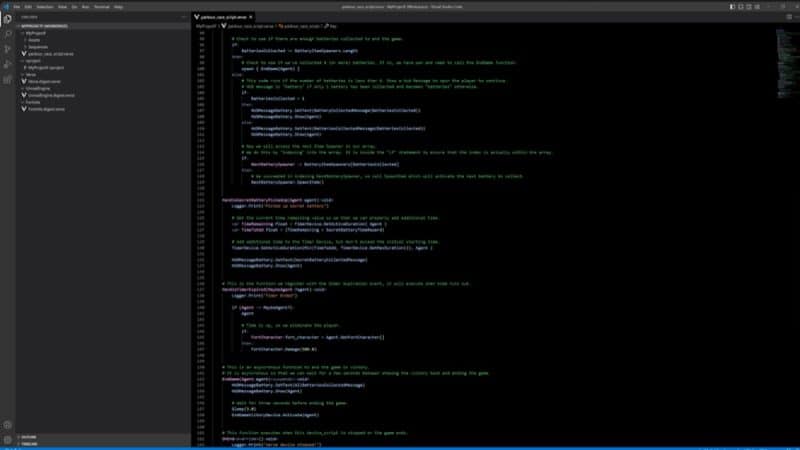Open the Run and Debug view

pos(7,65)
